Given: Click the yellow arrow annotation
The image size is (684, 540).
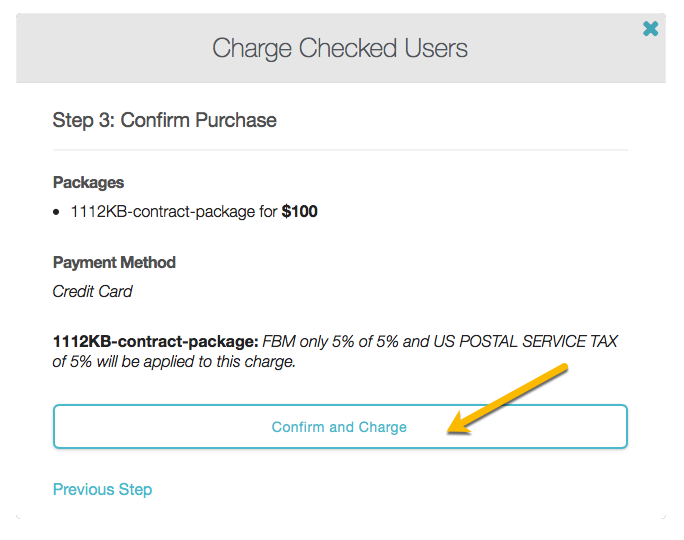Looking at the screenshot, I should click(510, 399).
